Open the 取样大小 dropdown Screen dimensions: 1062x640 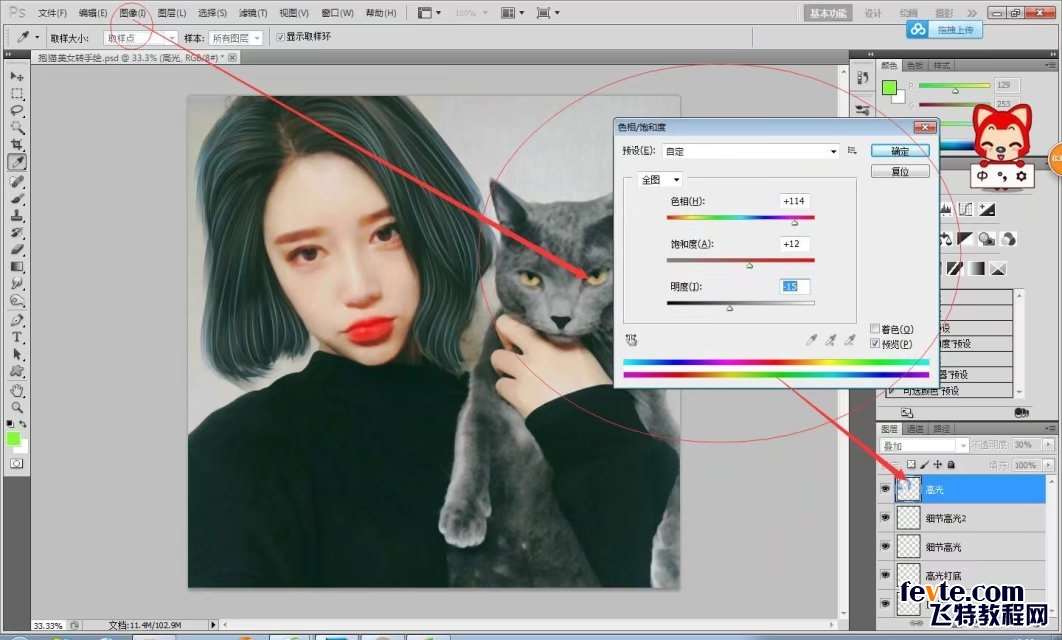(x=140, y=38)
